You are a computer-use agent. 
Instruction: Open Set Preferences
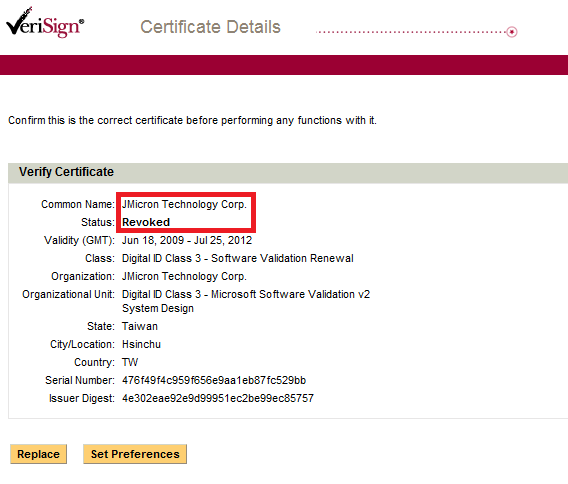tap(135, 454)
